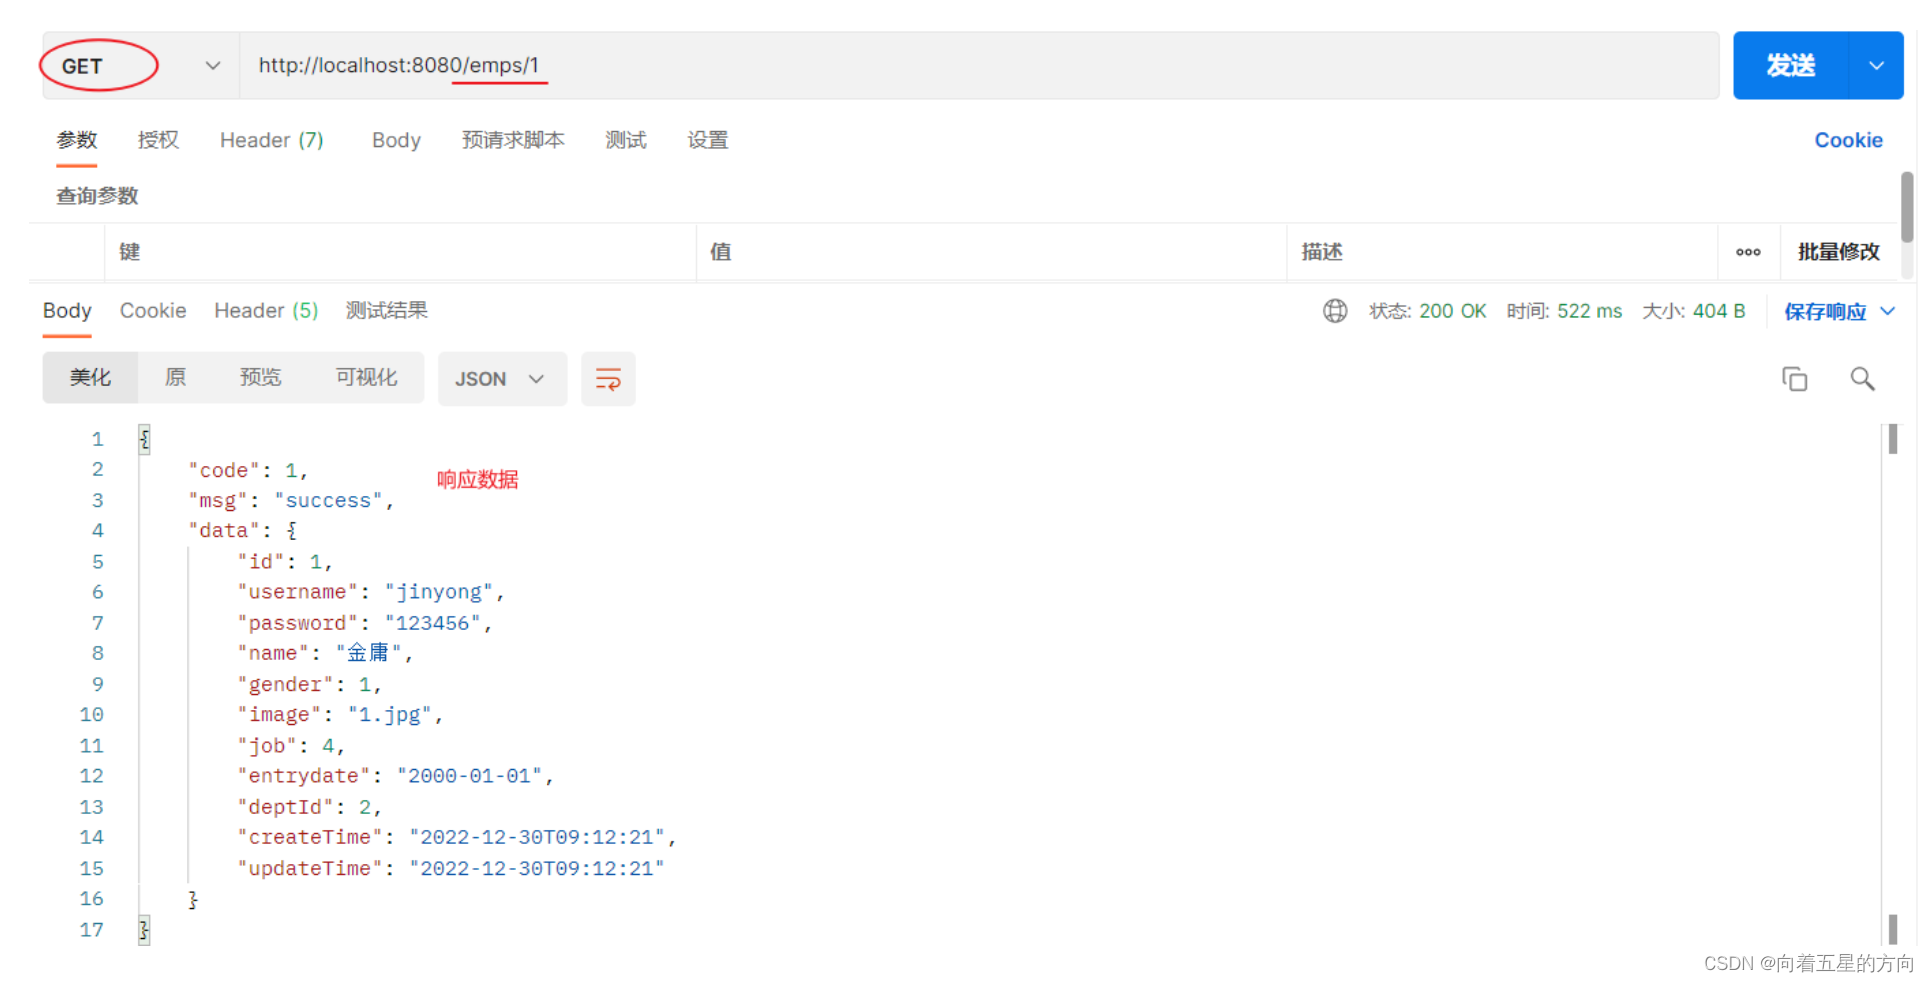Click the 键 key column header
This screenshot has height=982, width=1928.
130,252
